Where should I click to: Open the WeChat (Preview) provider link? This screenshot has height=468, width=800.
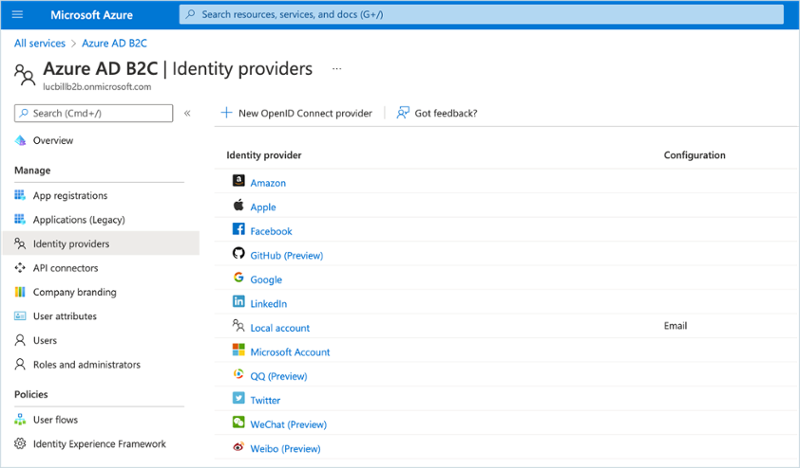289,424
